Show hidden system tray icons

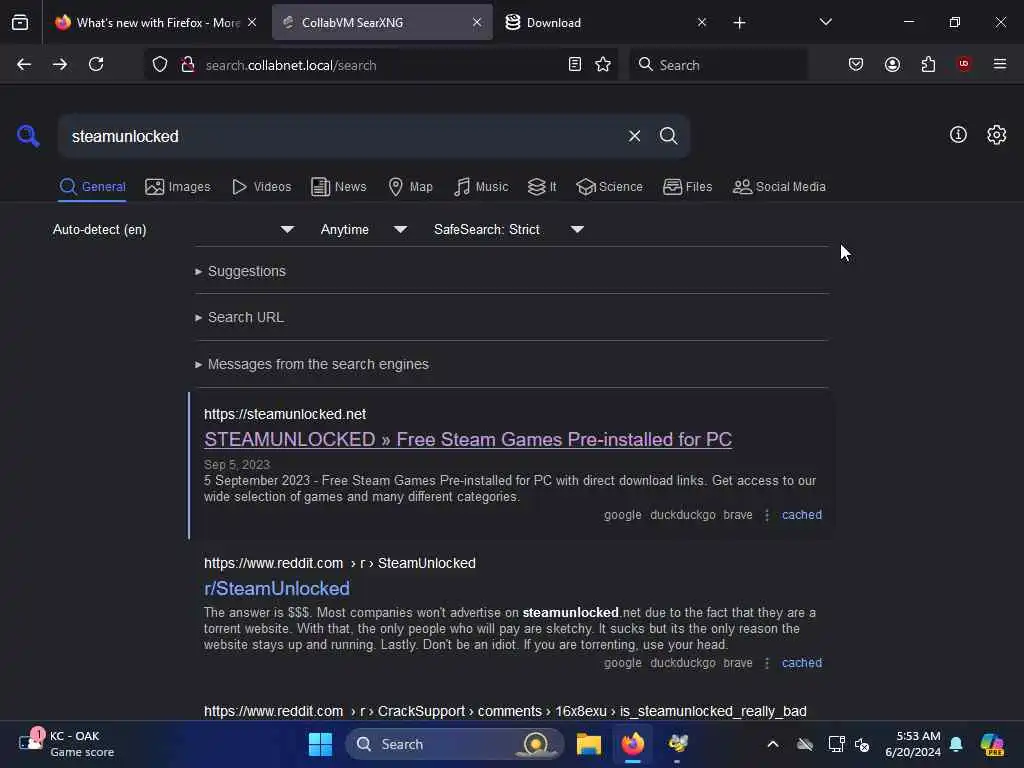pos(773,744)
